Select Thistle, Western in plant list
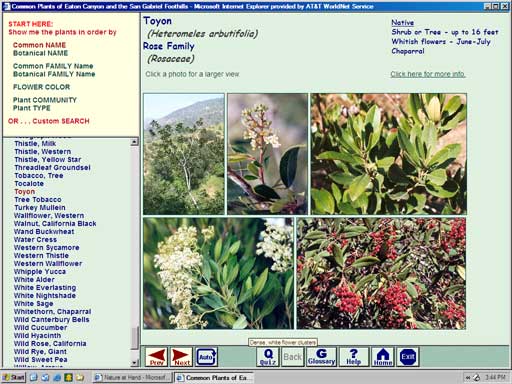 tap(42, 152)
